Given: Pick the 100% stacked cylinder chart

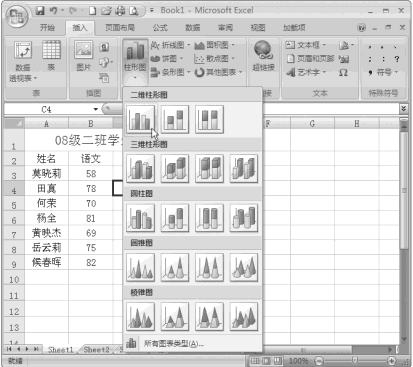Looking at the screenshot, I should point(209,218).
